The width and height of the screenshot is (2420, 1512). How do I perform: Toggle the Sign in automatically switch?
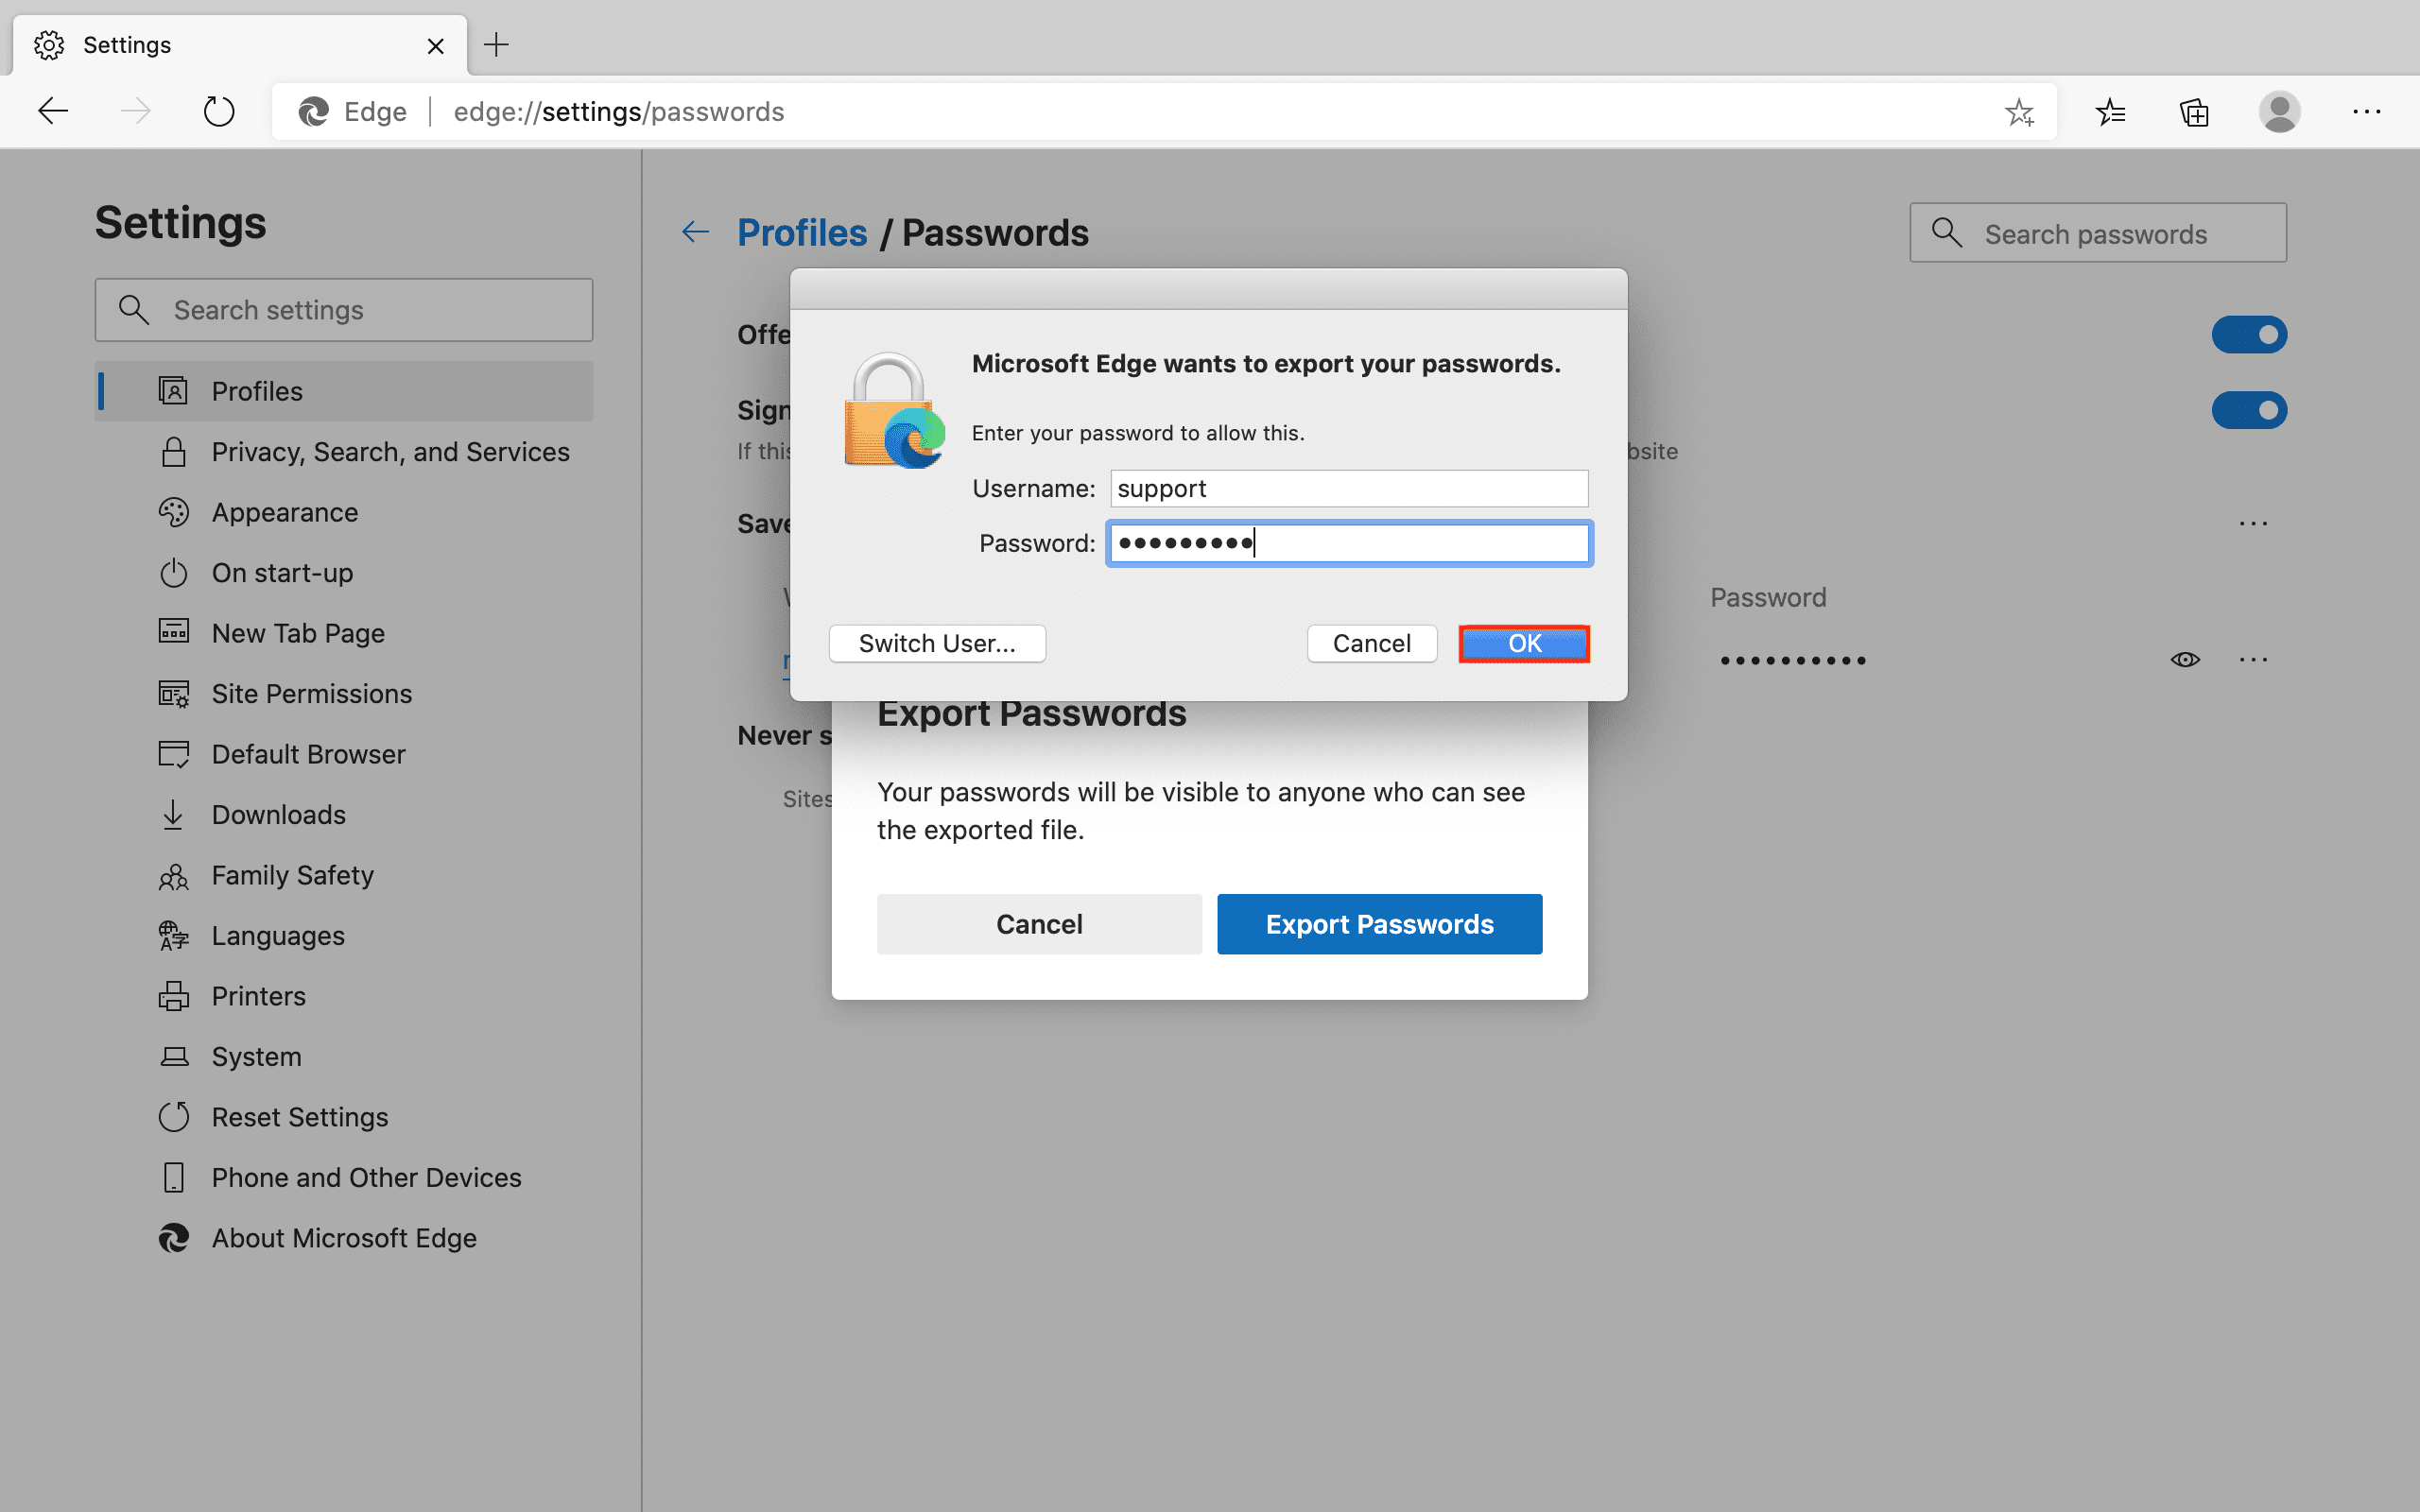point(2248,410)
